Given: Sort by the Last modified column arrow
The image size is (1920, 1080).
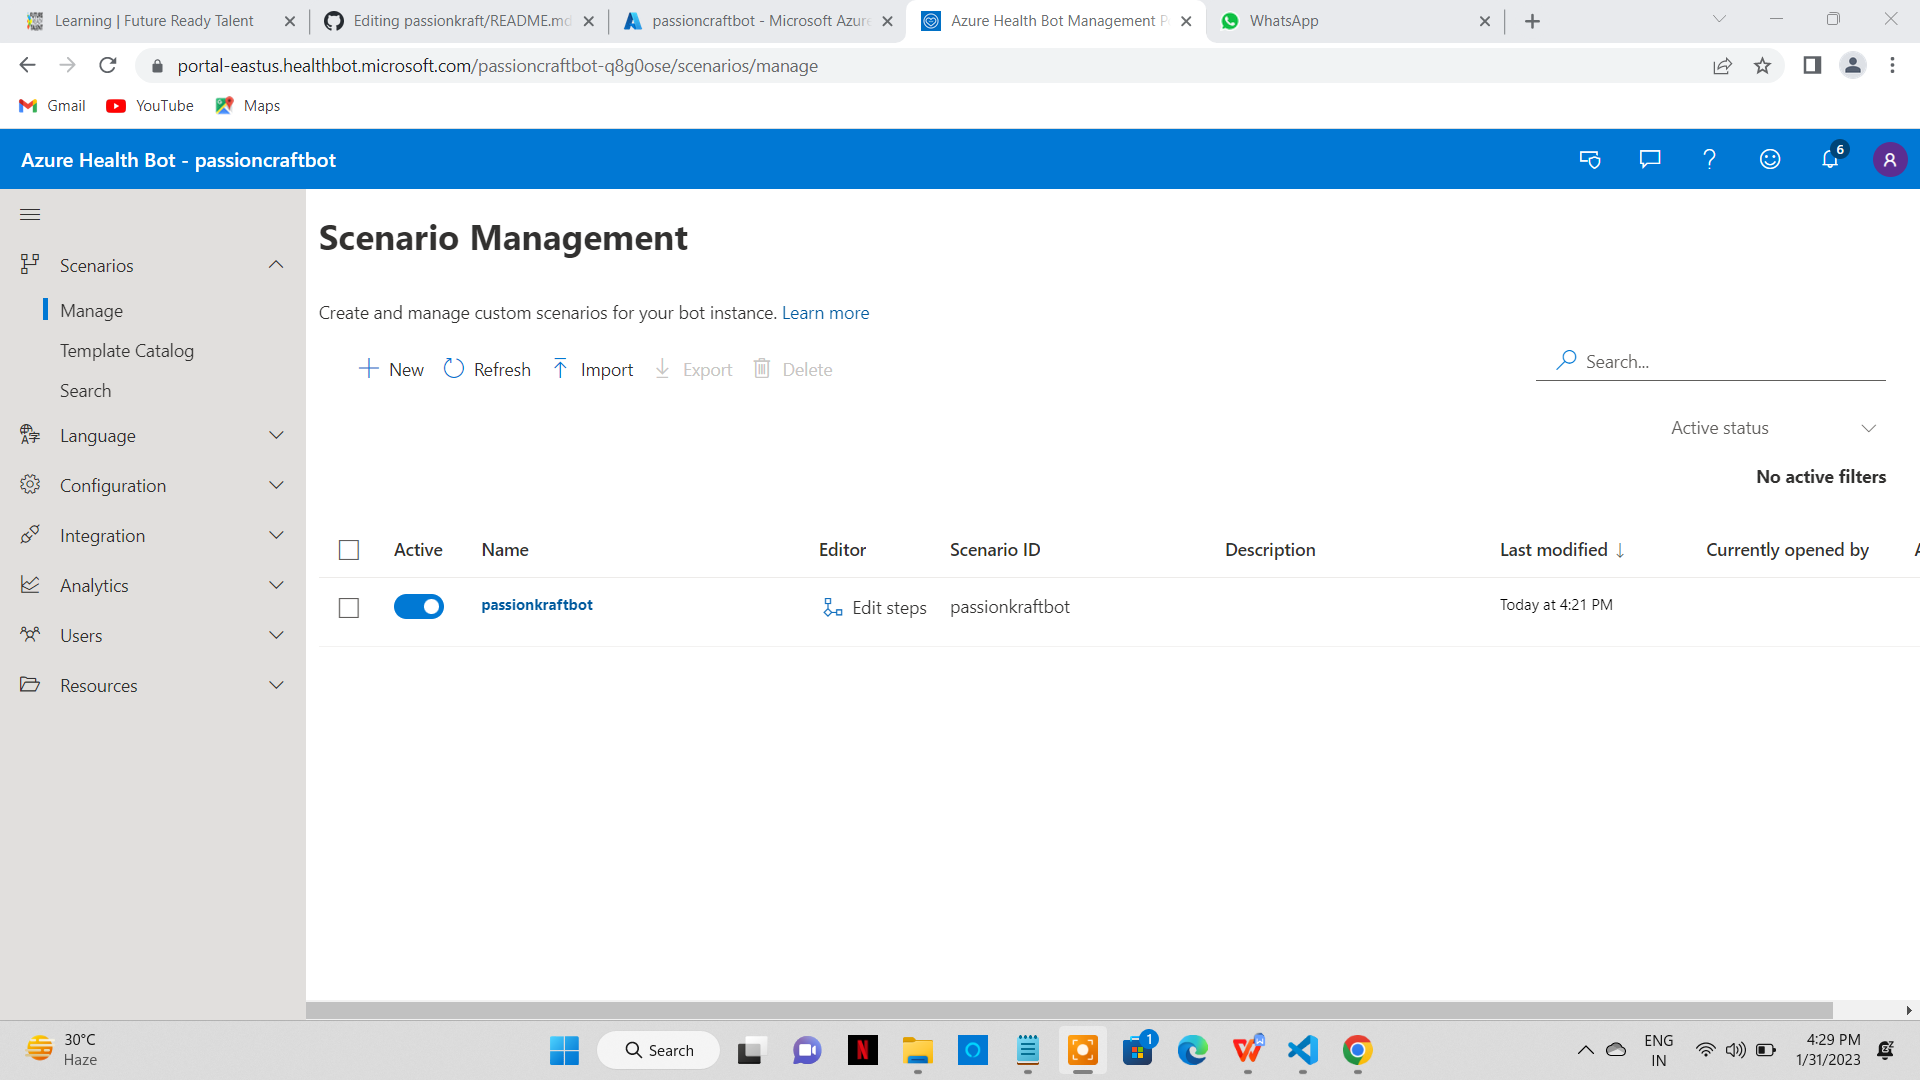Looking at the screenshot, I should pos(1619,549).
